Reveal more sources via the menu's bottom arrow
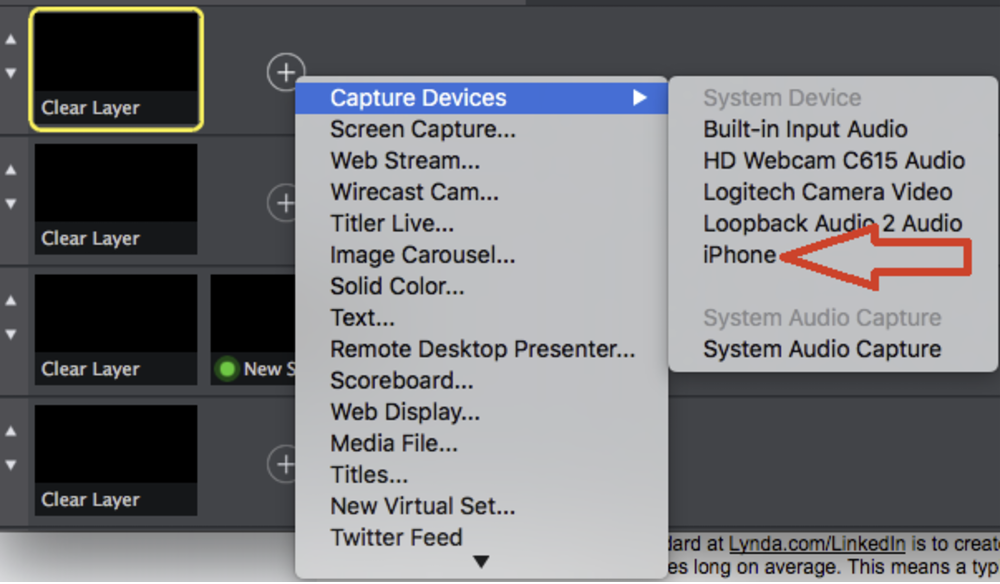The height and width of the screenshot is (584, 1000). coord(481,562)
